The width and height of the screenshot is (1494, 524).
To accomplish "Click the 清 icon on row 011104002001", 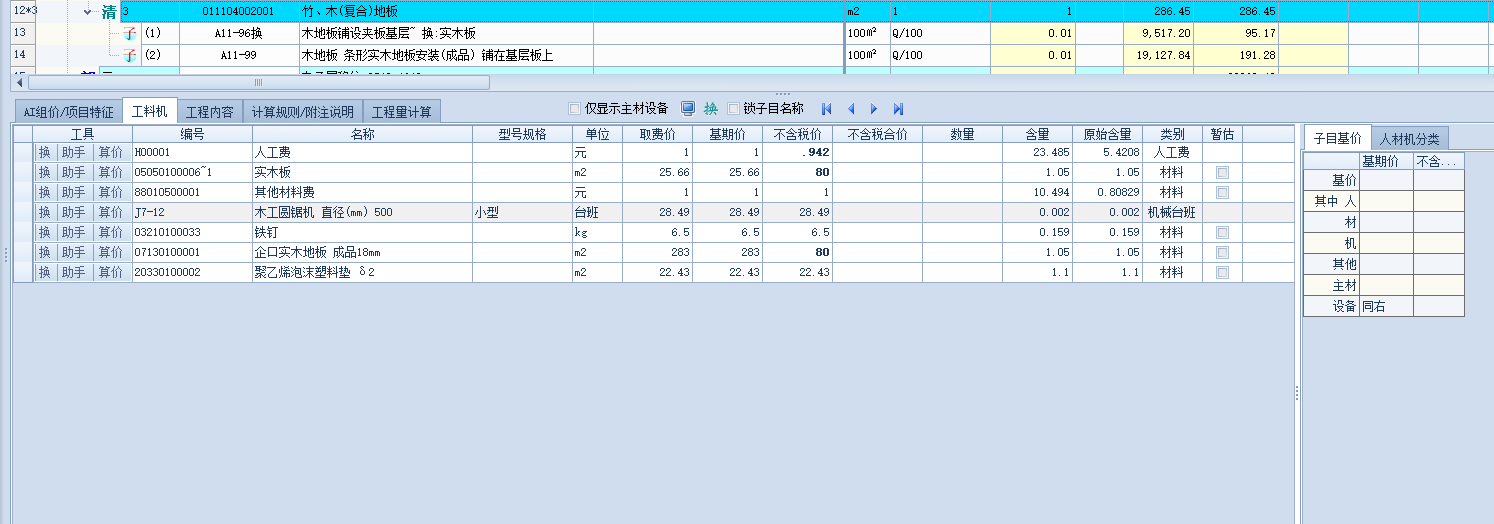I will pos(108,11).
